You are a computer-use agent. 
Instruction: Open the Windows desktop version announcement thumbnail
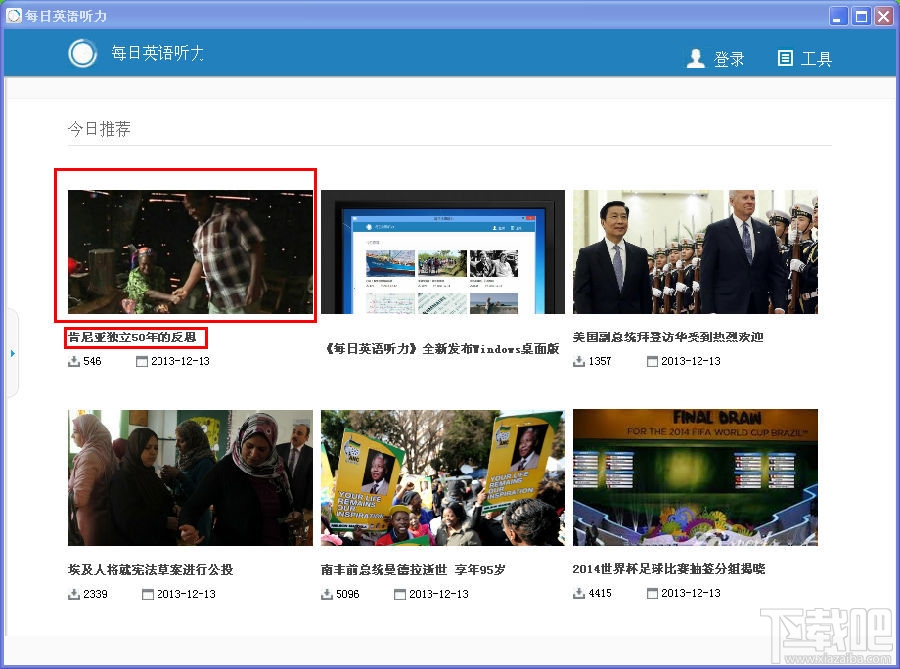click(x=443, y=252)
